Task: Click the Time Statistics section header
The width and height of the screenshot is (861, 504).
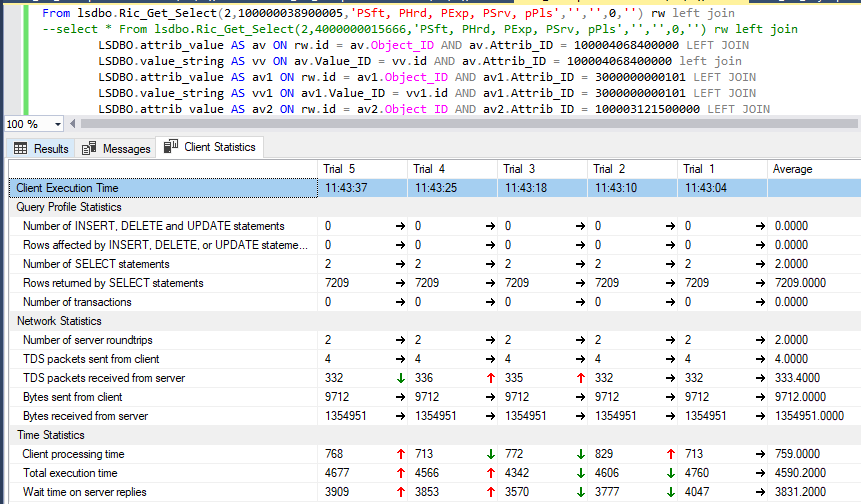Action: pos(51,435)
